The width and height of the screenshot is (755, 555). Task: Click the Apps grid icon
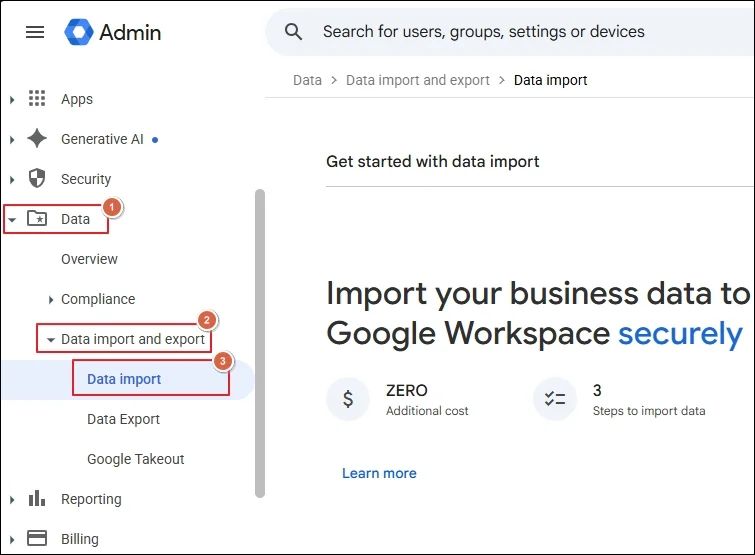click(37, 98)
